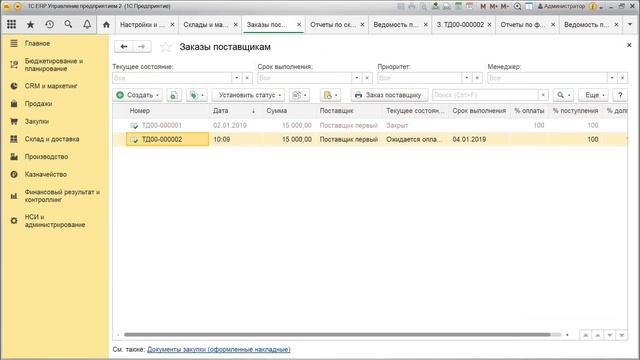Jump to last record using list arrow
The width and height of the screenshot is (640, 360).
coord(622,335)
